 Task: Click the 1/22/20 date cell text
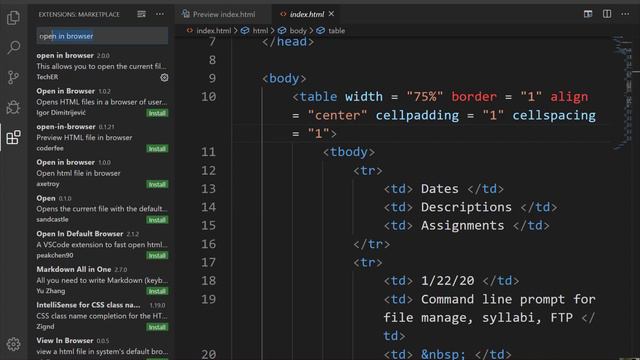point(447,281)
